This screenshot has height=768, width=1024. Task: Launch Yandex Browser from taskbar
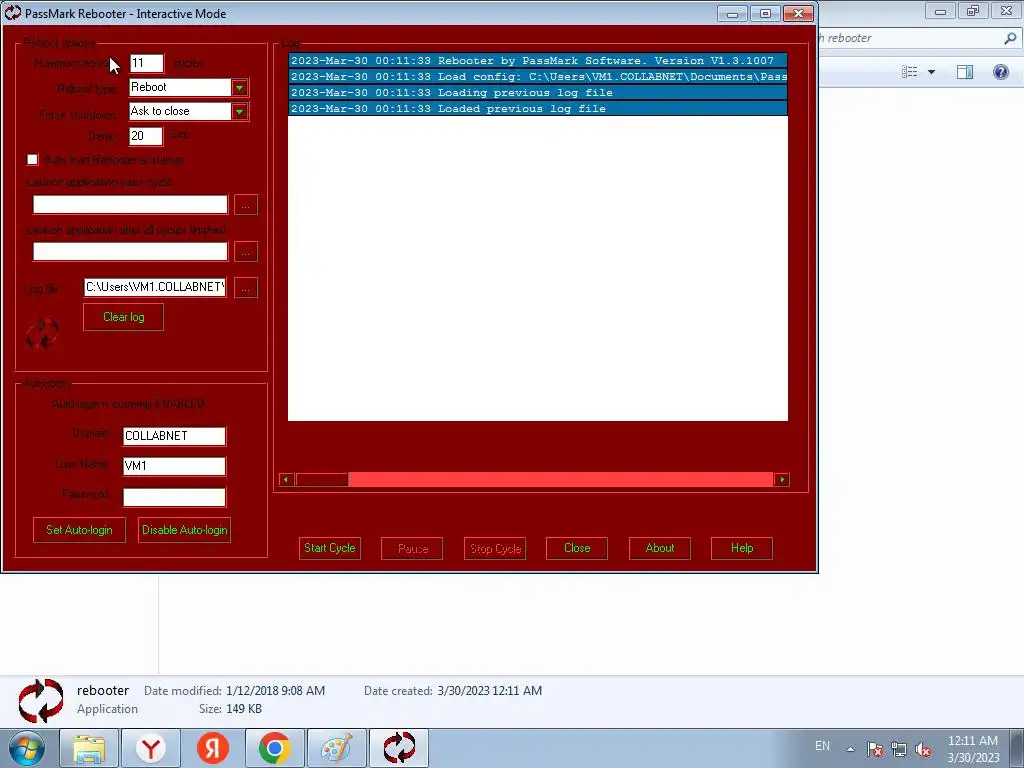(x=151, y=748)
